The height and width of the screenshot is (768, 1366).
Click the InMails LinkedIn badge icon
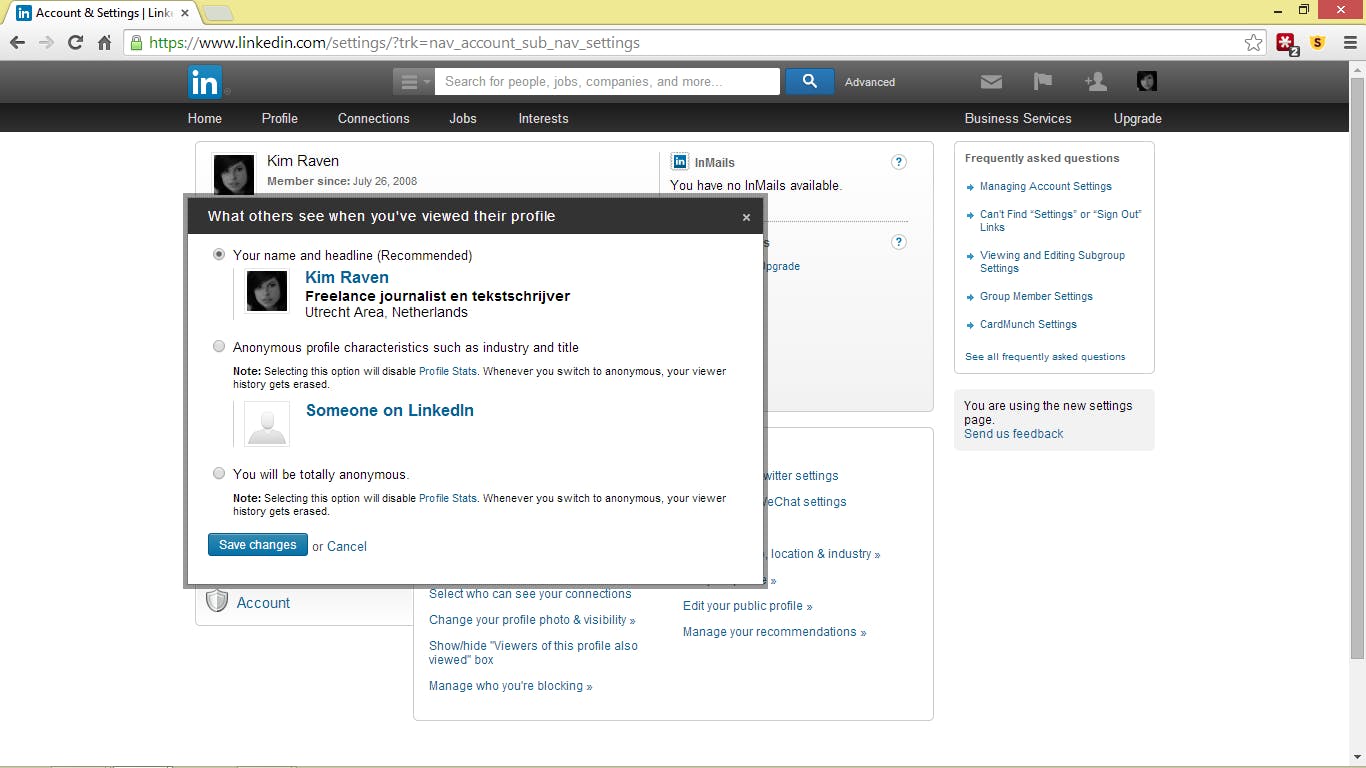(680, 162)
